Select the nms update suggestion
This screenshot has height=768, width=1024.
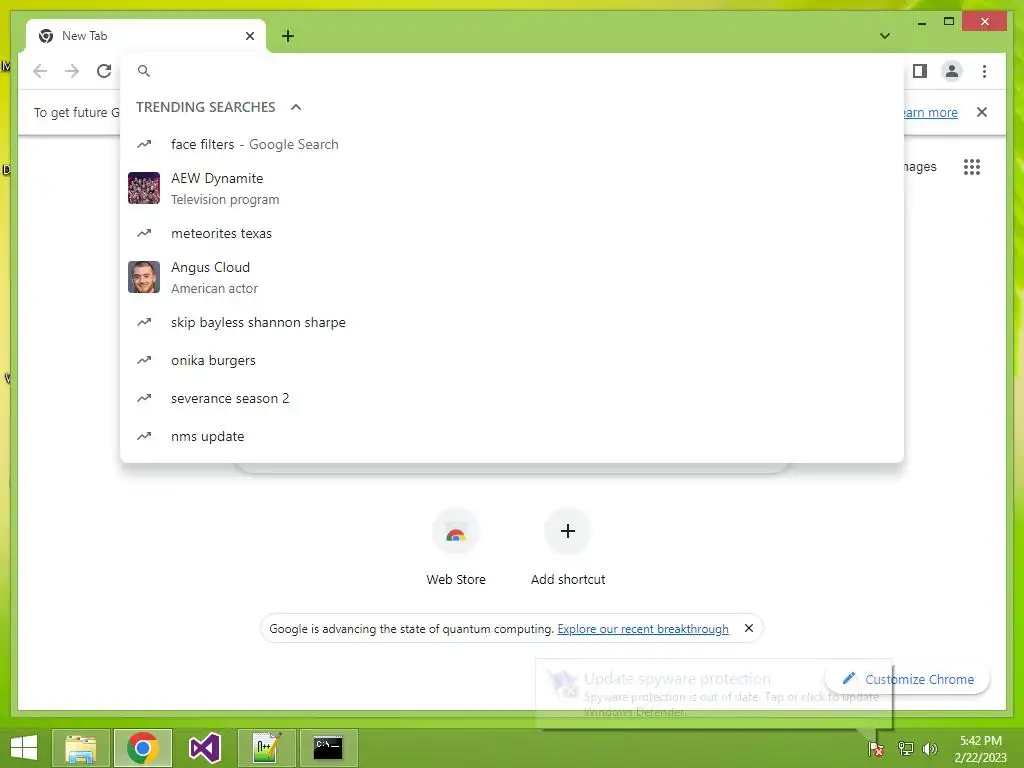point(512,436)
